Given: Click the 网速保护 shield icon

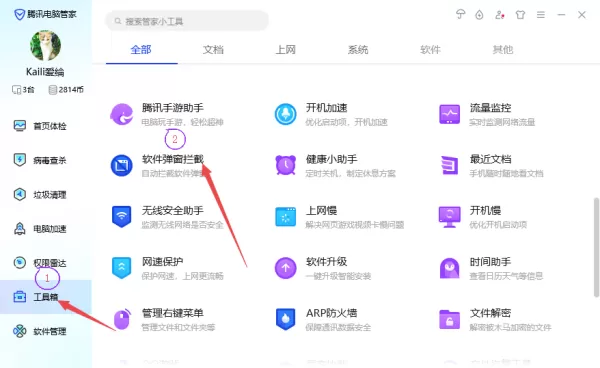Looking at the screenshot, I should tap(122, 268).
